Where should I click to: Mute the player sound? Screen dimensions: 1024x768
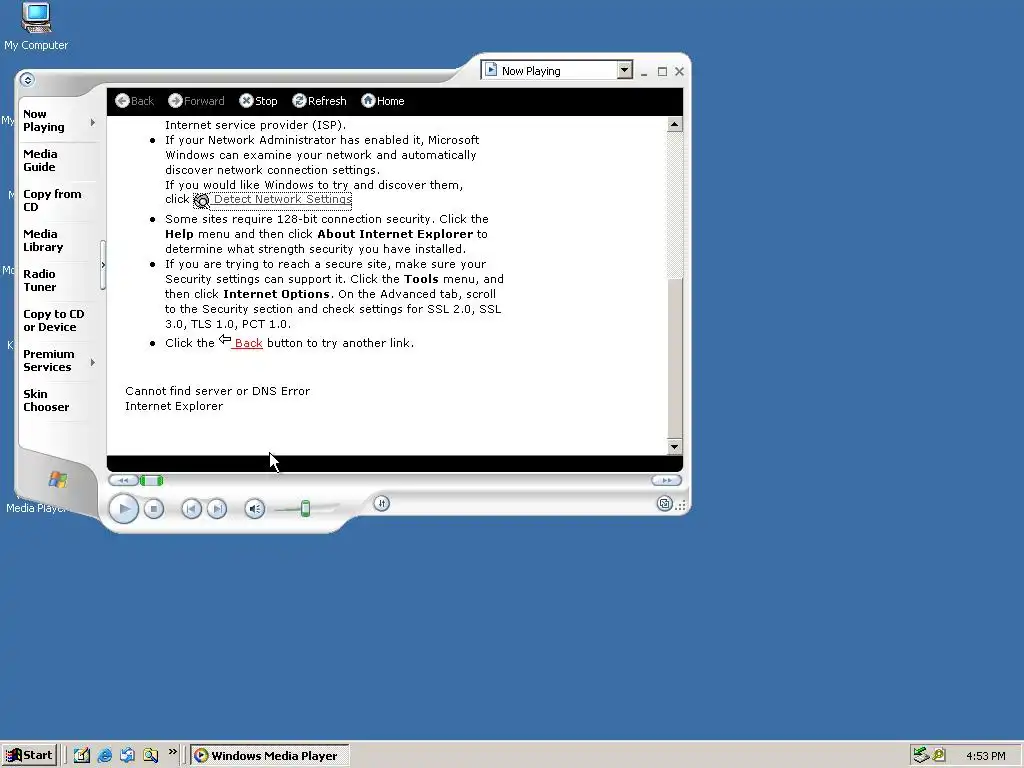(255, 509)
